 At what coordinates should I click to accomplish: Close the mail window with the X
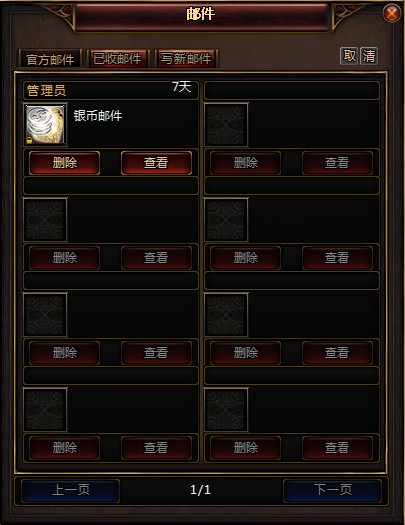click(x=391, y=13)
